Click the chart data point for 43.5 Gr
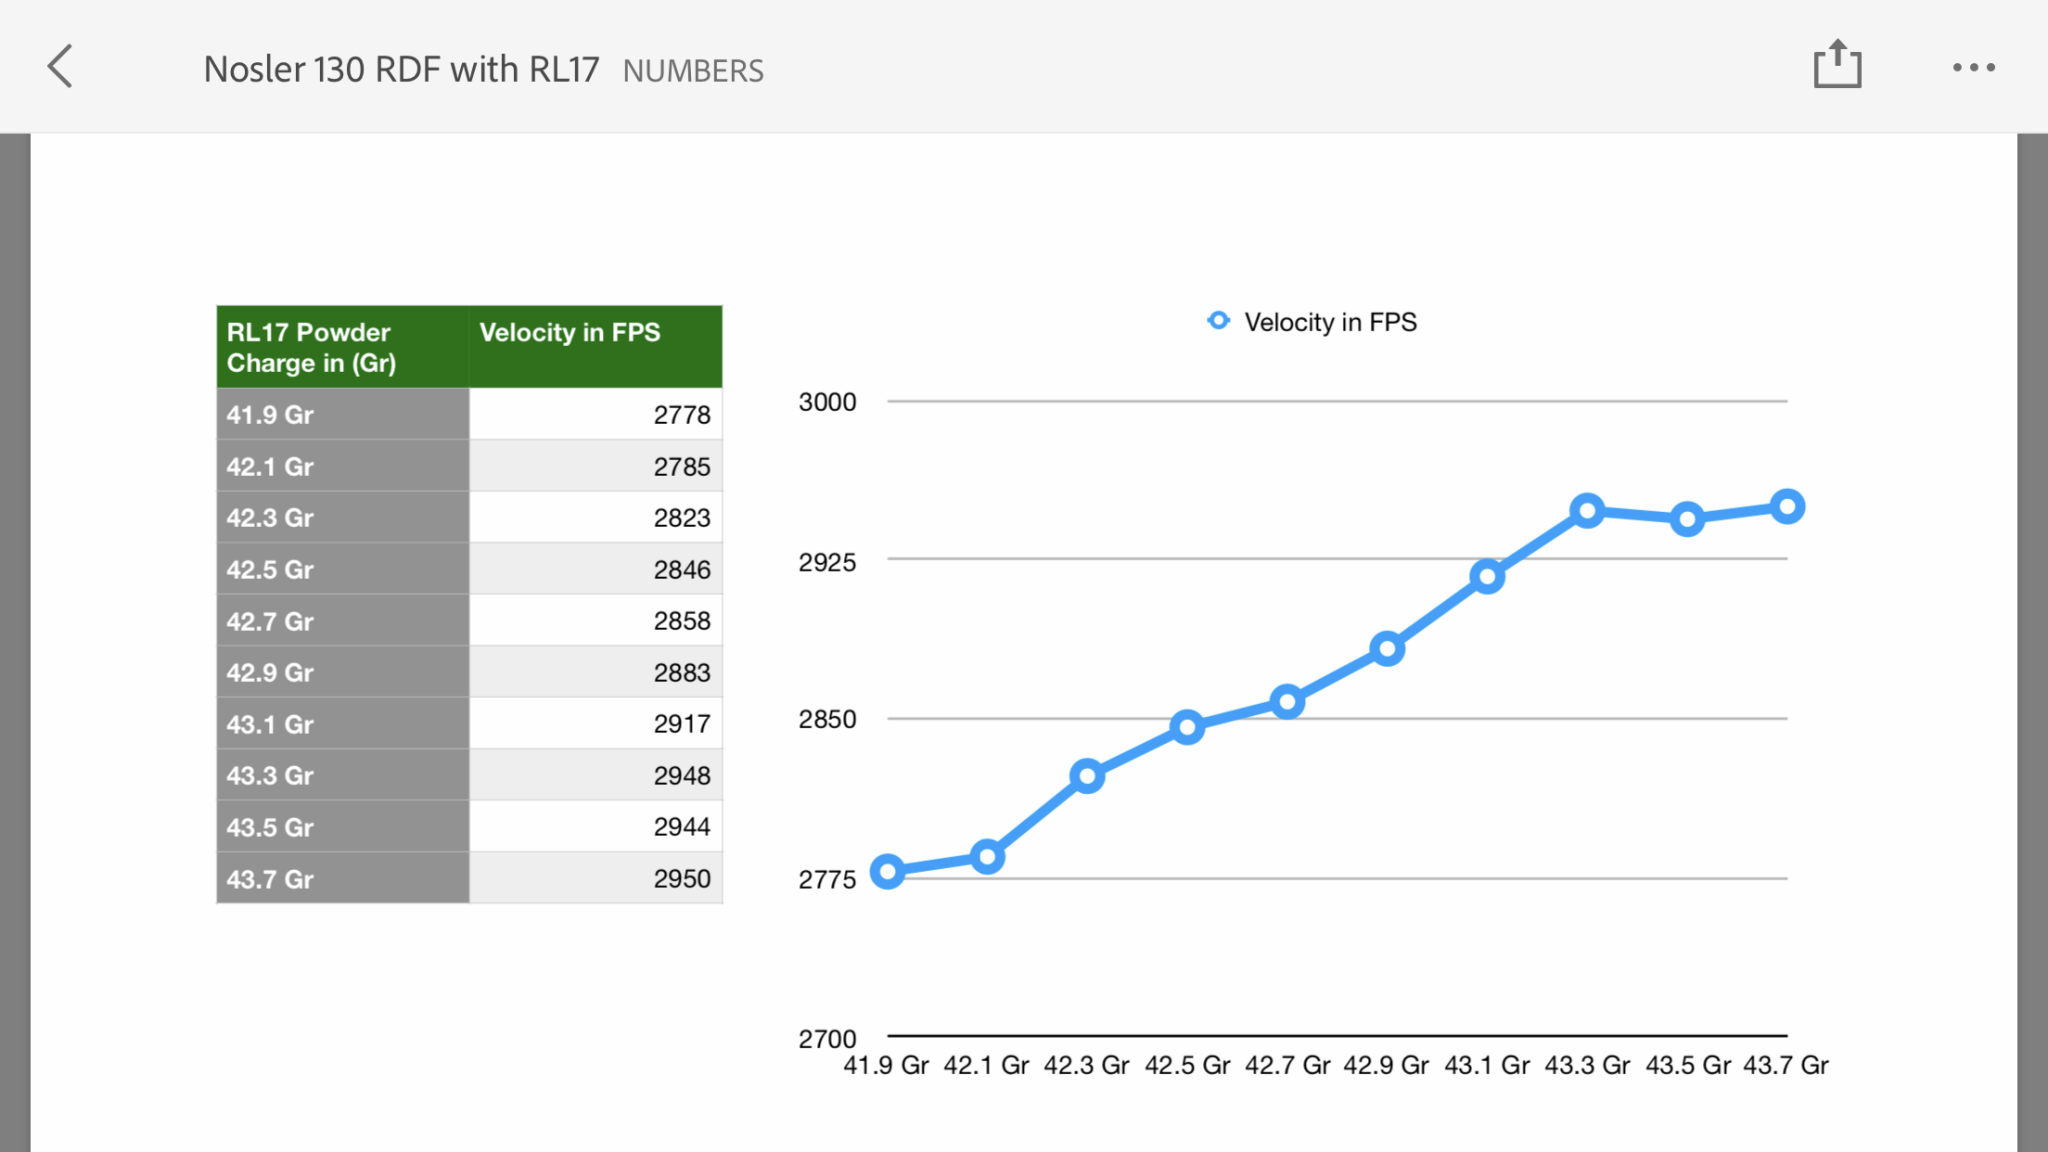2048x1152 pixels. 1687,519
